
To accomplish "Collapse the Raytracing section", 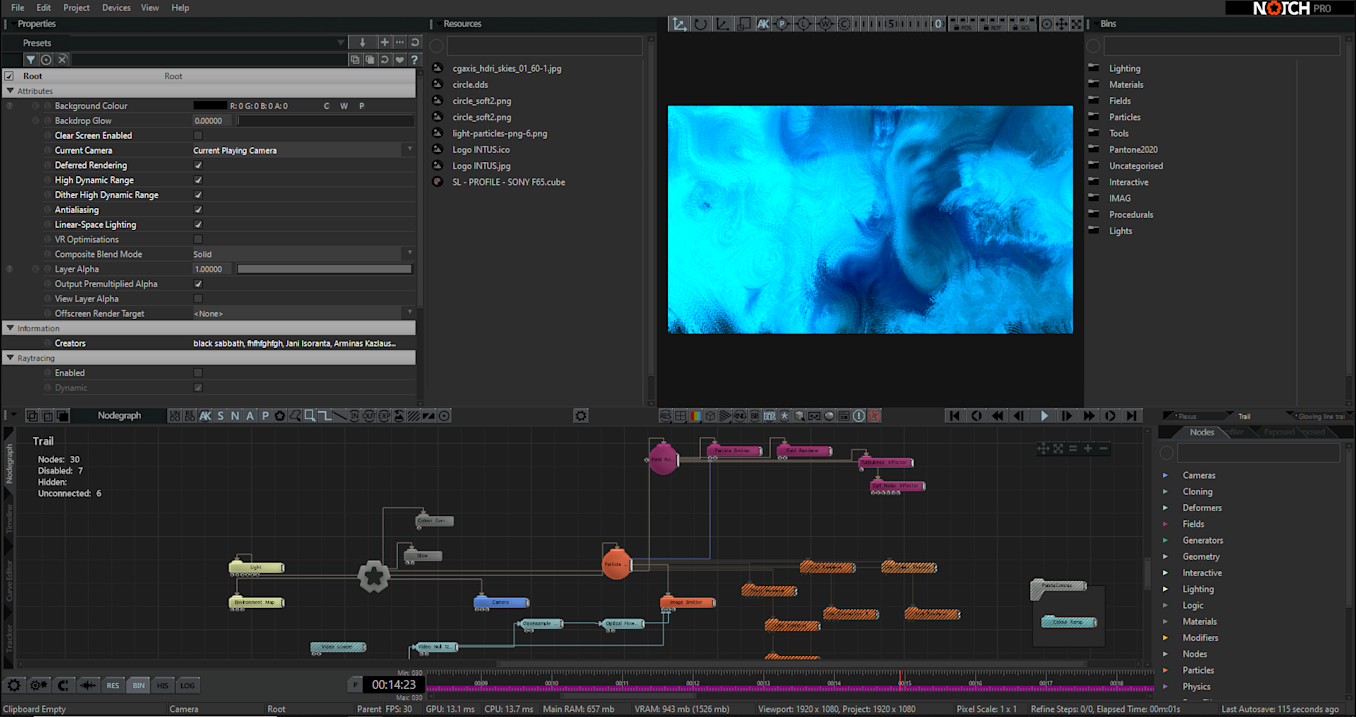I will pos(10,358).
